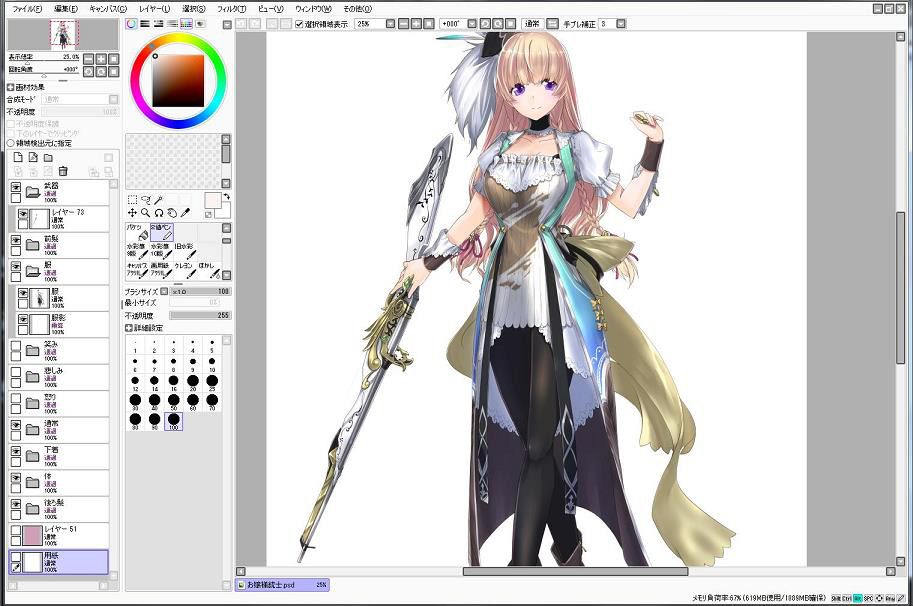Hide the 武器 layer folder
913x606 pixels.
[16, 187]
